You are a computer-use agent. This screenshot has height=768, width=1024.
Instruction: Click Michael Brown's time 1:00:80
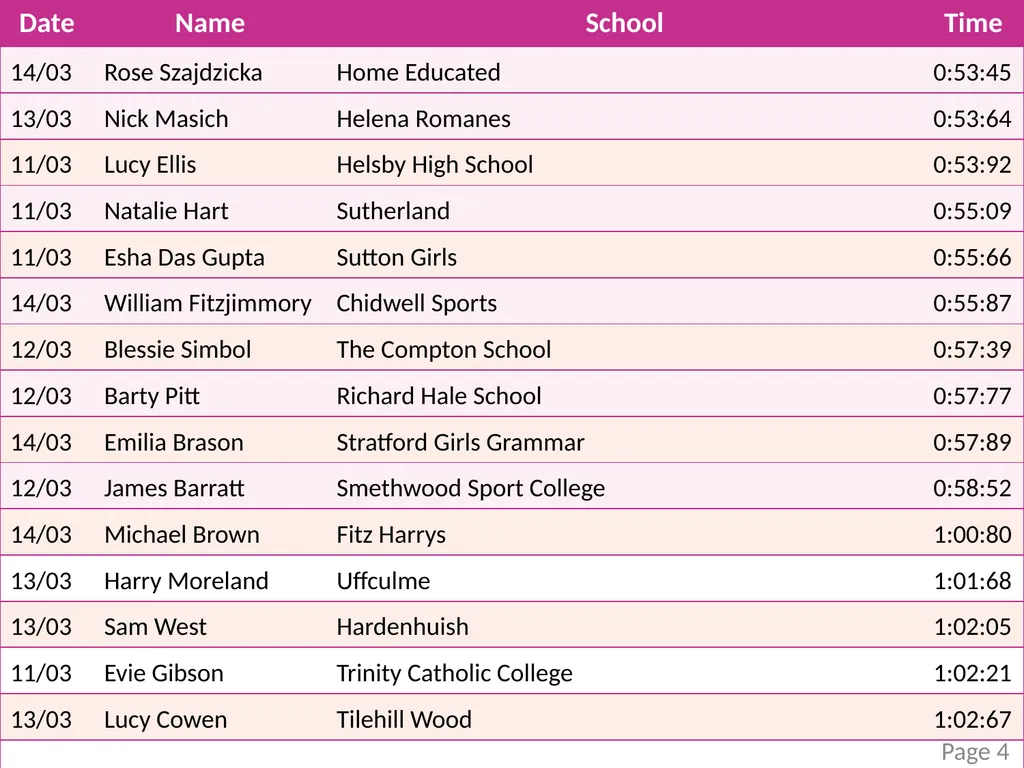[972, 535]
